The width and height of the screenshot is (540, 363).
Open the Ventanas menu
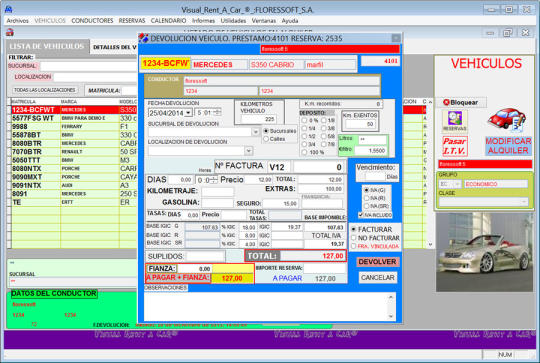[x=263, y=21]
